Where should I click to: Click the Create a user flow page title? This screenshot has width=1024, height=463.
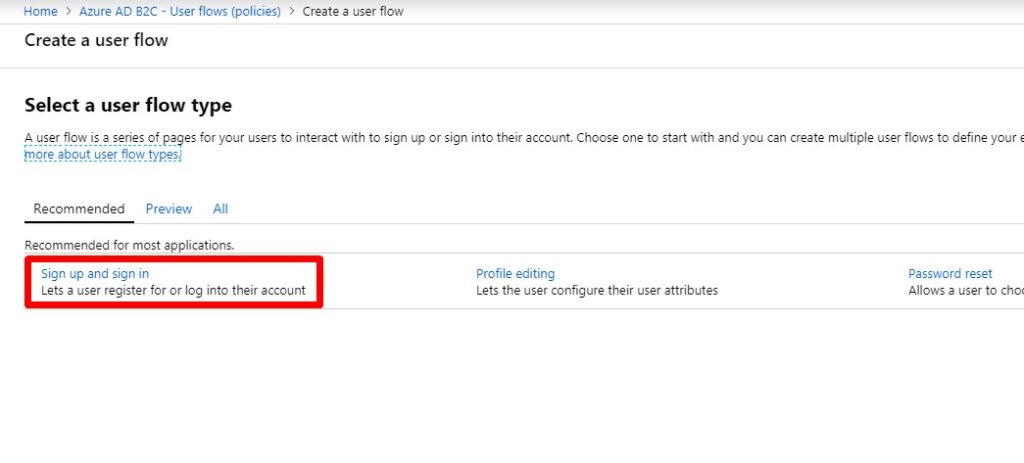tap(96, 40)
